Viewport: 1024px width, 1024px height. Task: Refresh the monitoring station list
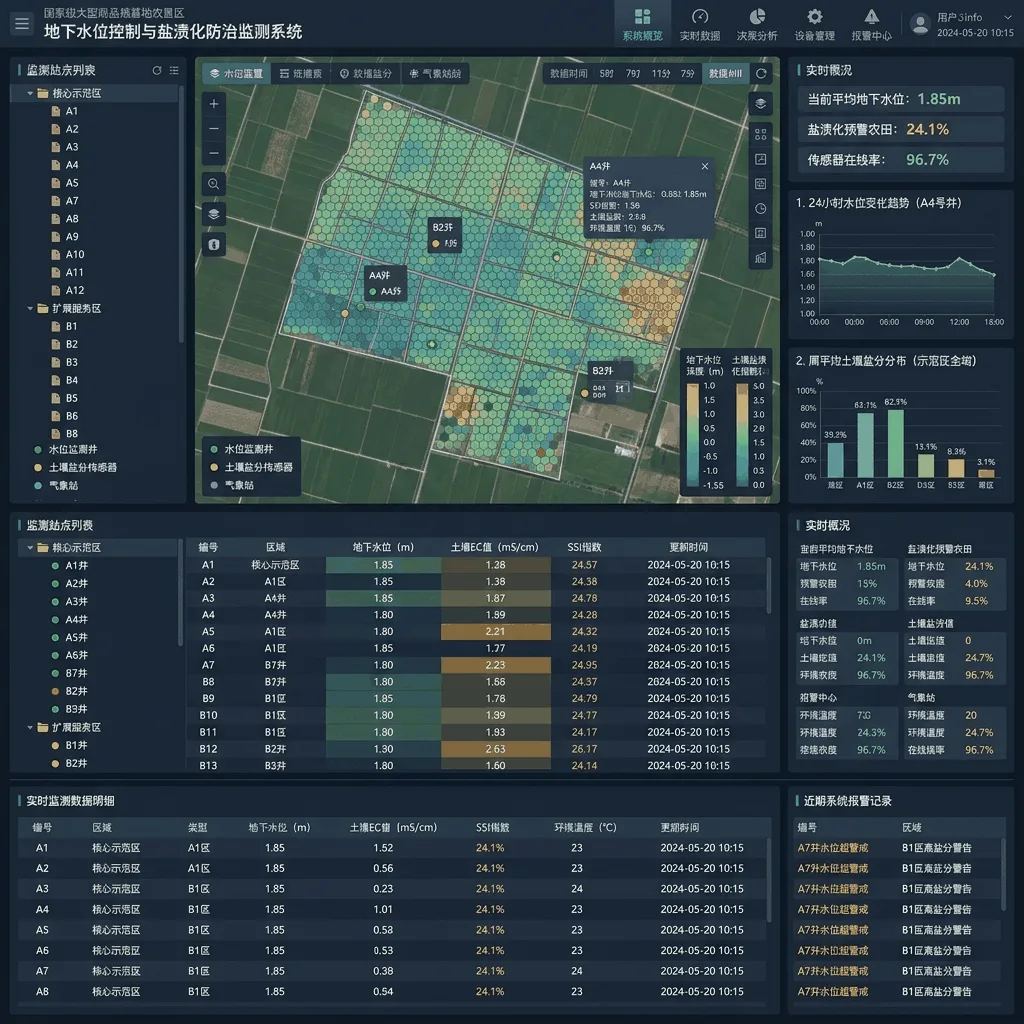point(157,71)
